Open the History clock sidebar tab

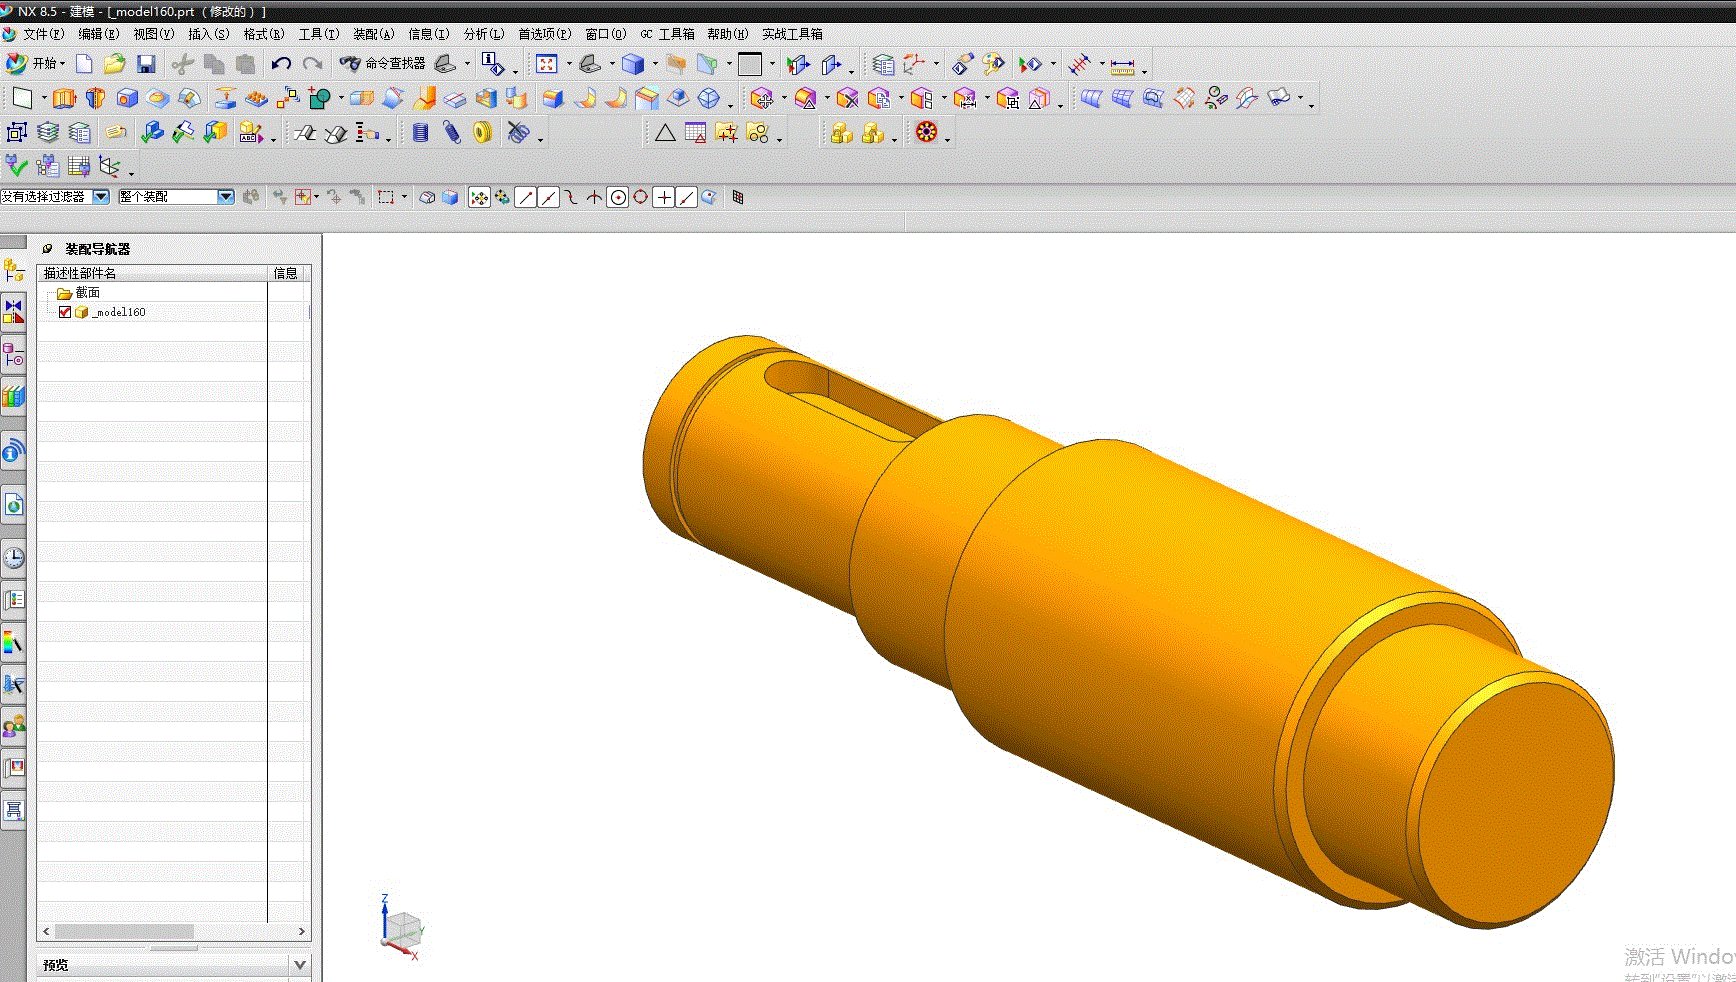13,557
